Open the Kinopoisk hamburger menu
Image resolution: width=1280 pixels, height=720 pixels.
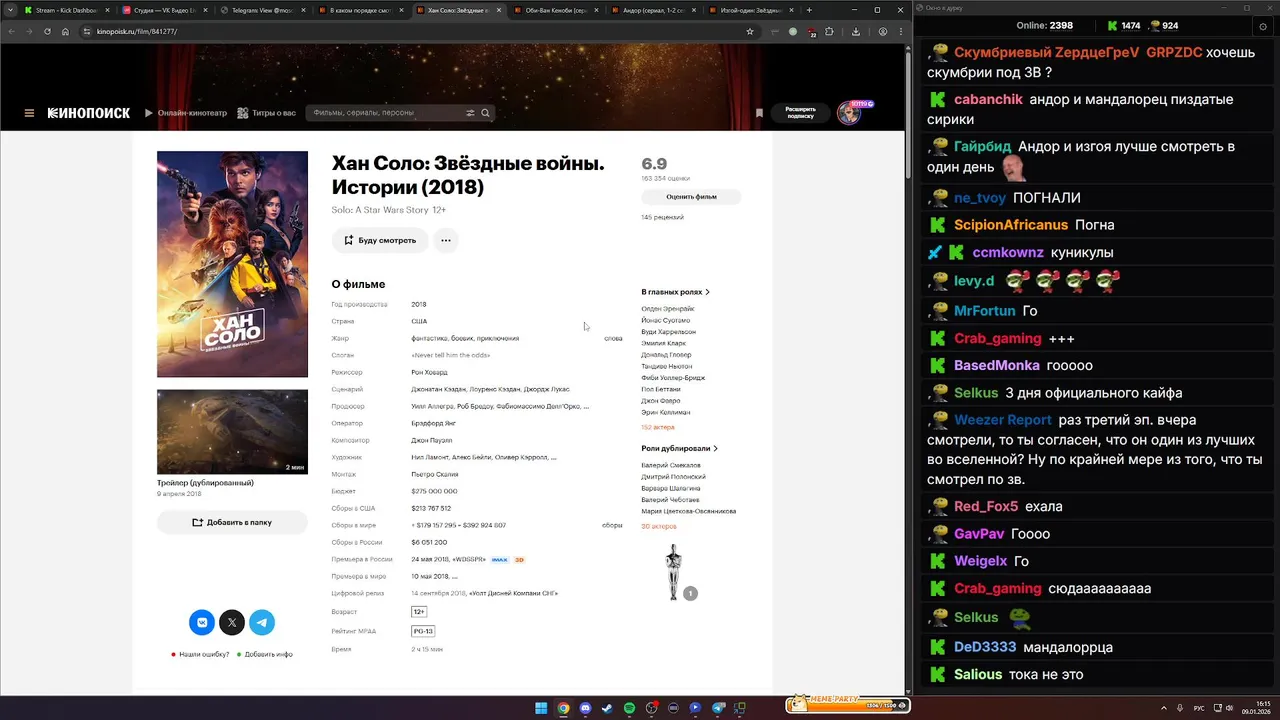pos(29,113)
